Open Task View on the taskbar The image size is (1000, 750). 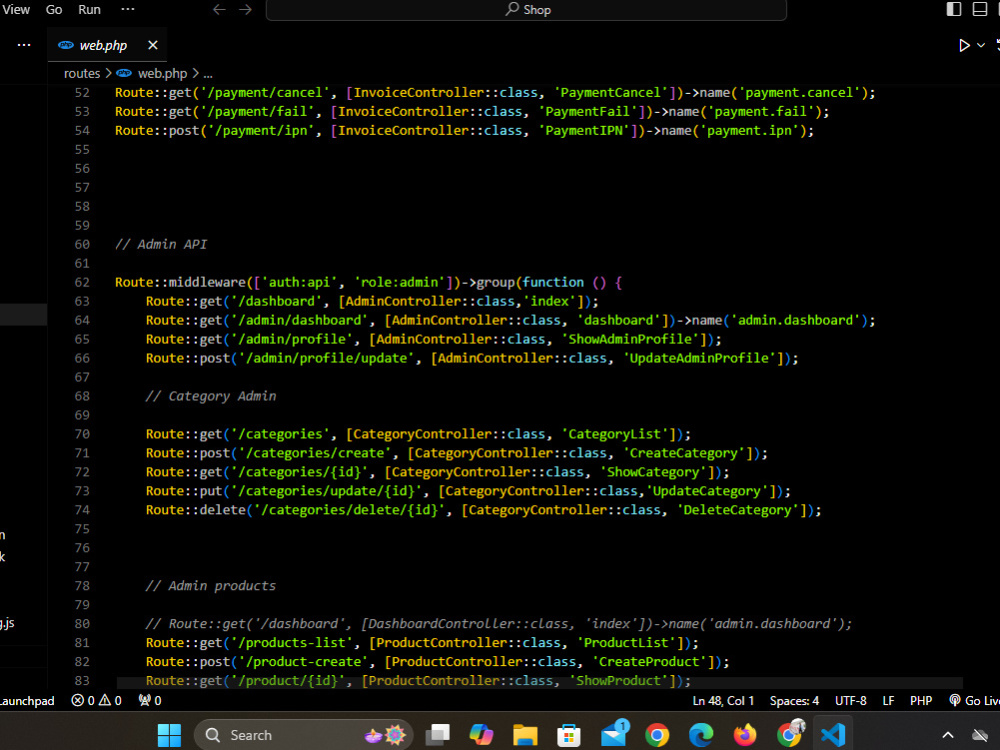pos(438,735)
